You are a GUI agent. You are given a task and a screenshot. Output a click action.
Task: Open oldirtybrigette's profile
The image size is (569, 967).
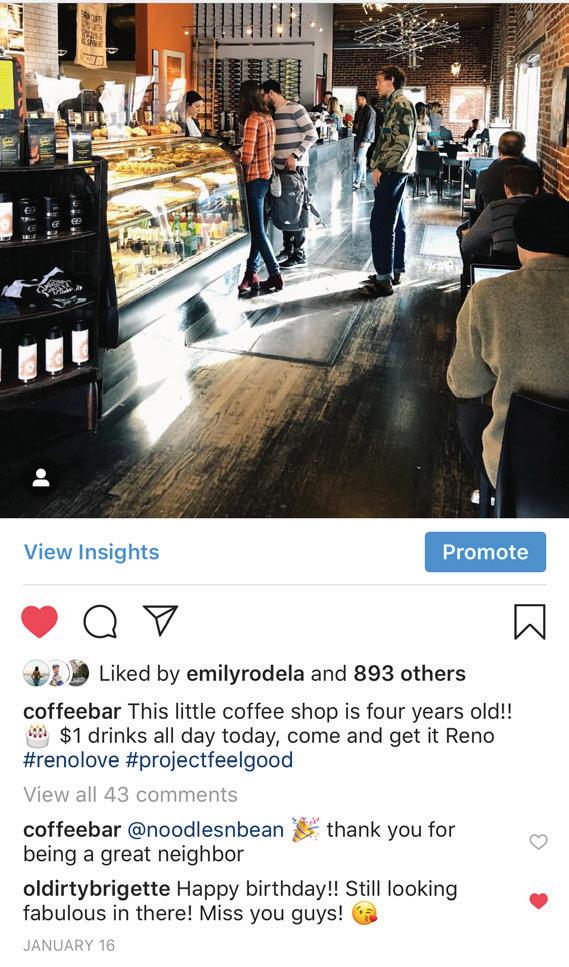tap(97, 889)
